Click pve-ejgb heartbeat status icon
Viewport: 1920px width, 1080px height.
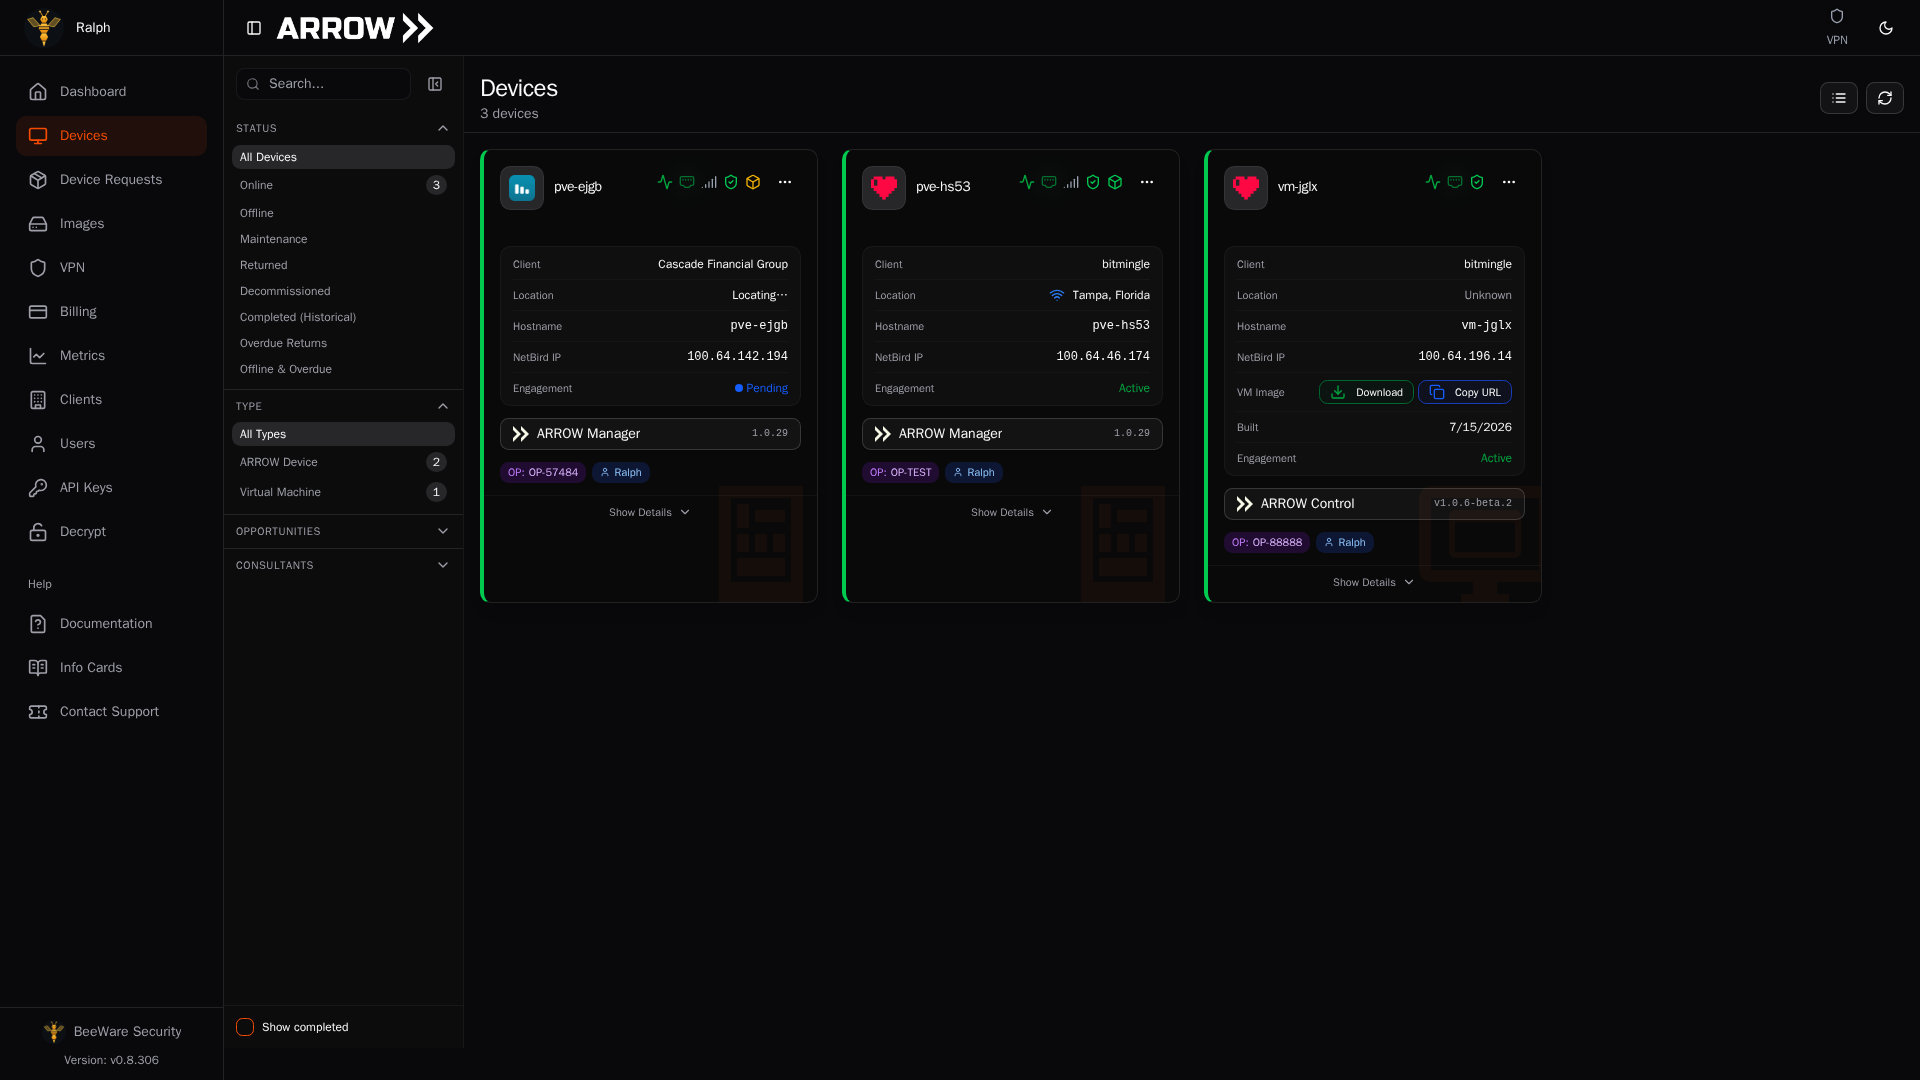click(x=665, y=182)
